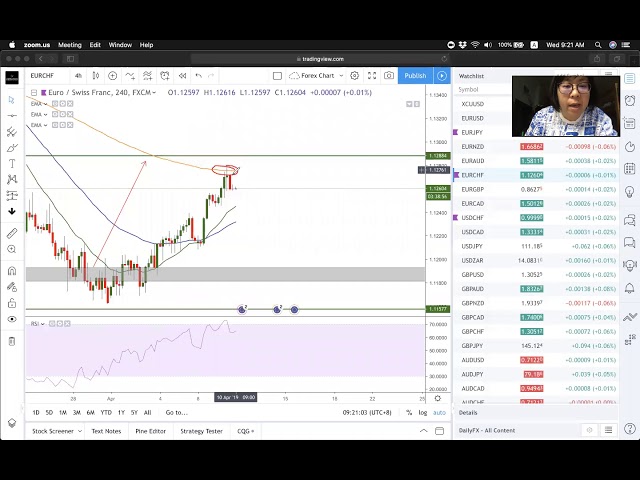Click the blue Publish button

point(414,76)
